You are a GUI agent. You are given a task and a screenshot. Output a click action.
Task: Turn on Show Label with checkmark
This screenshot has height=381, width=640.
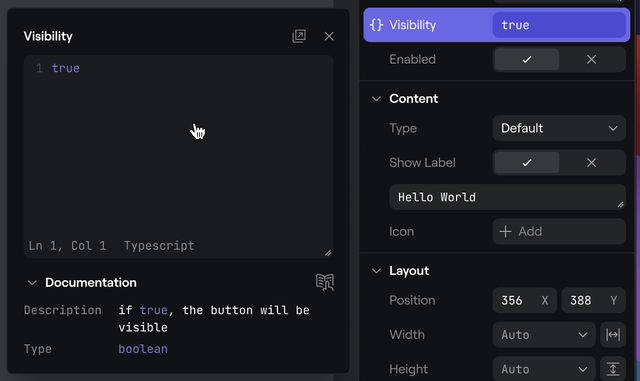tap(527, 163)
